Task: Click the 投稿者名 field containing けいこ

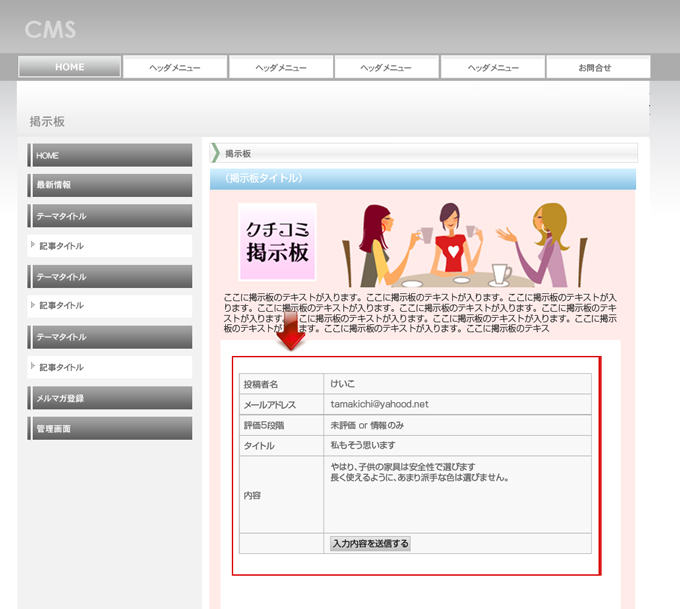Action: (459, 384)
